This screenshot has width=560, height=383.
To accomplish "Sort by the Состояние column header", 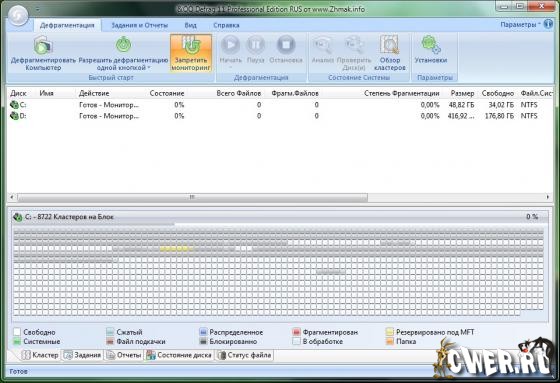I will click(x=167, y=93).
